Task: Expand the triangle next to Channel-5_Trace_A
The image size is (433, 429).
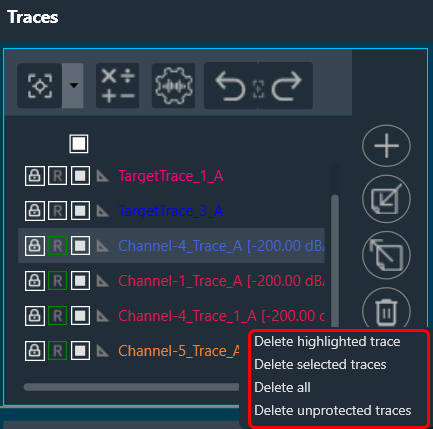Action: point(103,351)
